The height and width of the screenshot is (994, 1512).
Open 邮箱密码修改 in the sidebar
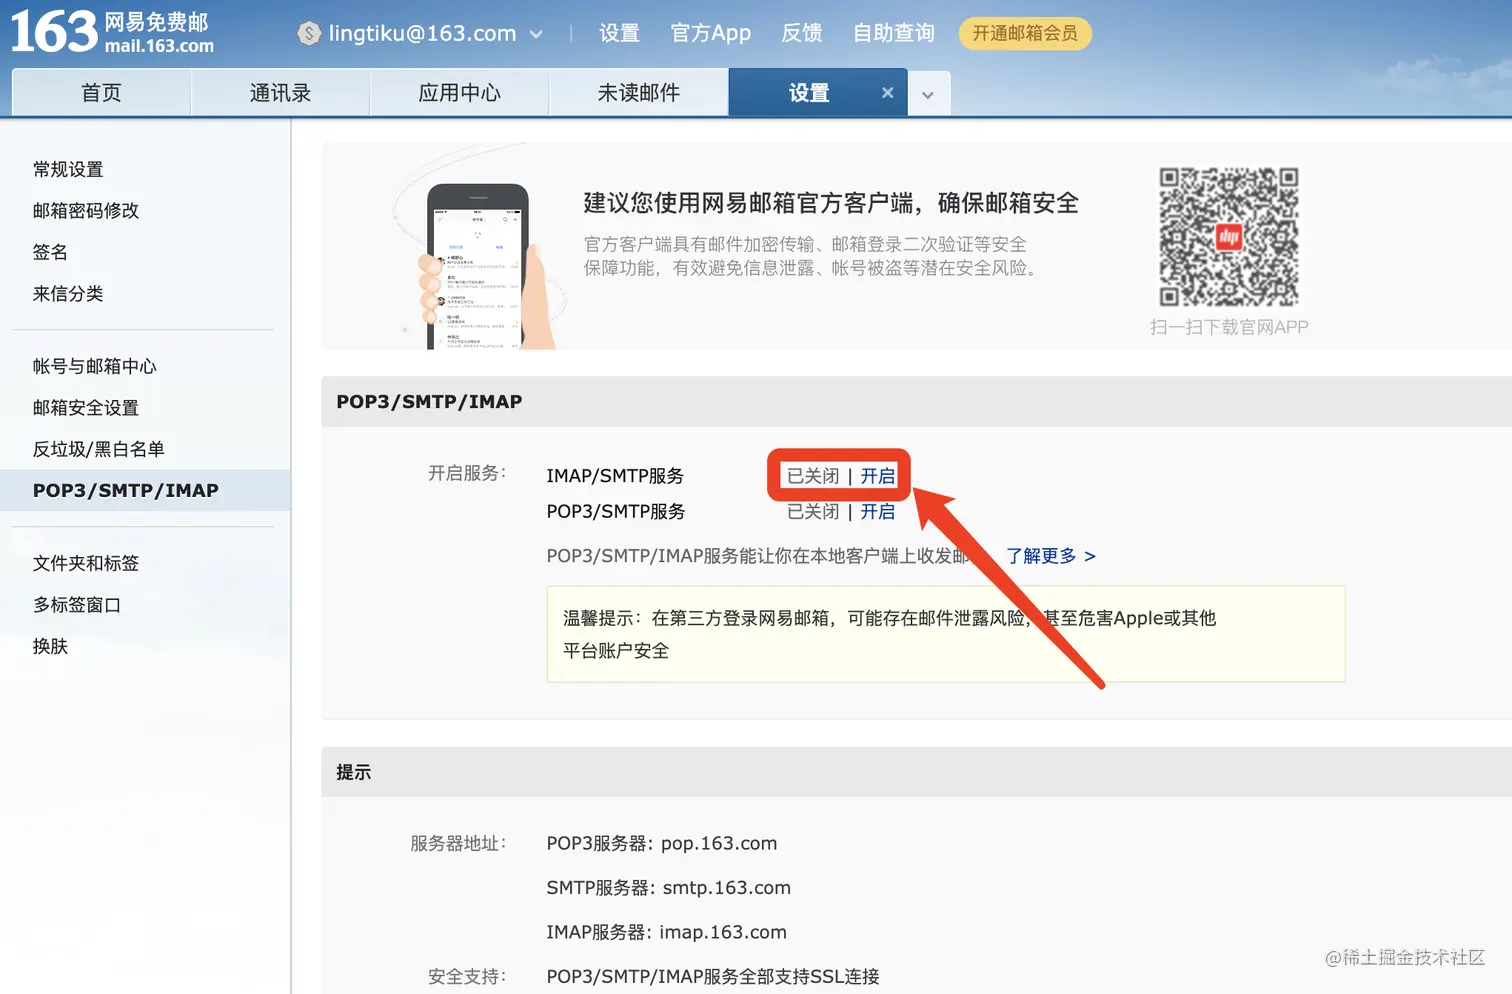[x=86, y=210]
